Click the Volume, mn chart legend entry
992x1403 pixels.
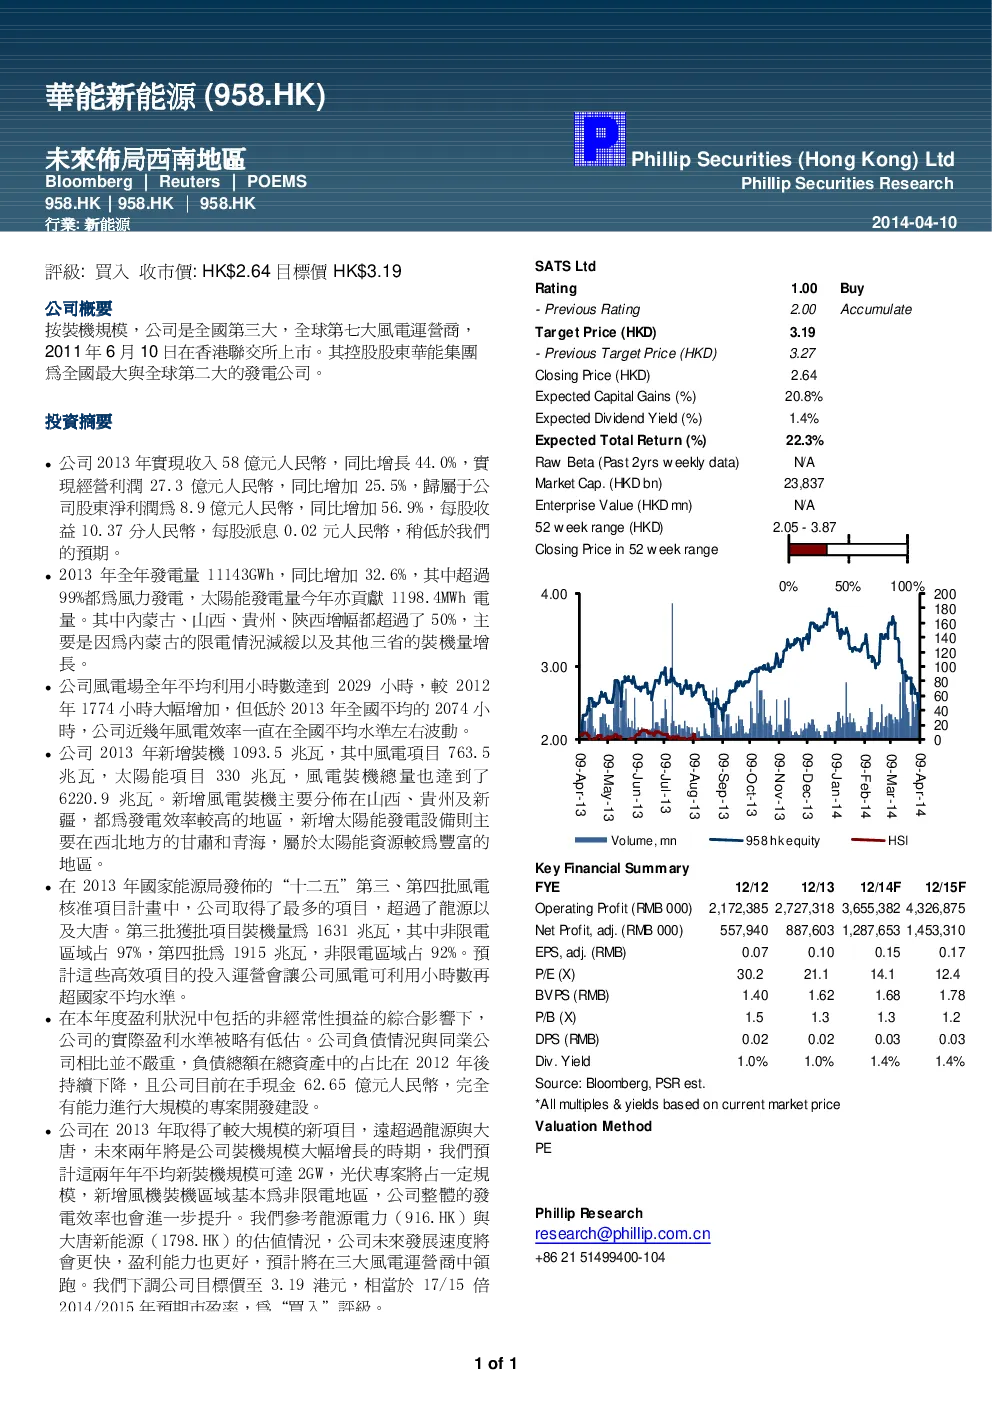tap(626, 841)
